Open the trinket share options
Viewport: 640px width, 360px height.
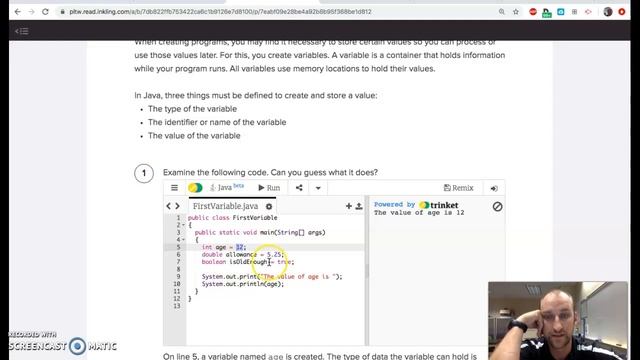point(299,188)
